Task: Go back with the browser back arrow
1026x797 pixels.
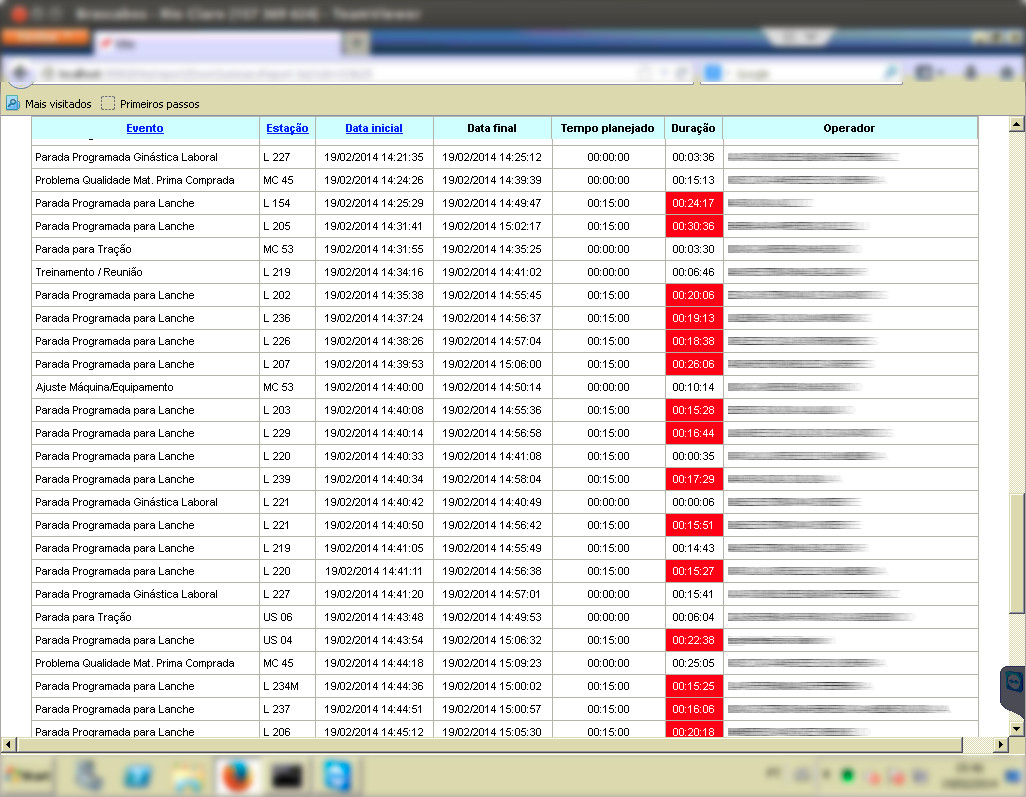Action: (x=20, y=73)
